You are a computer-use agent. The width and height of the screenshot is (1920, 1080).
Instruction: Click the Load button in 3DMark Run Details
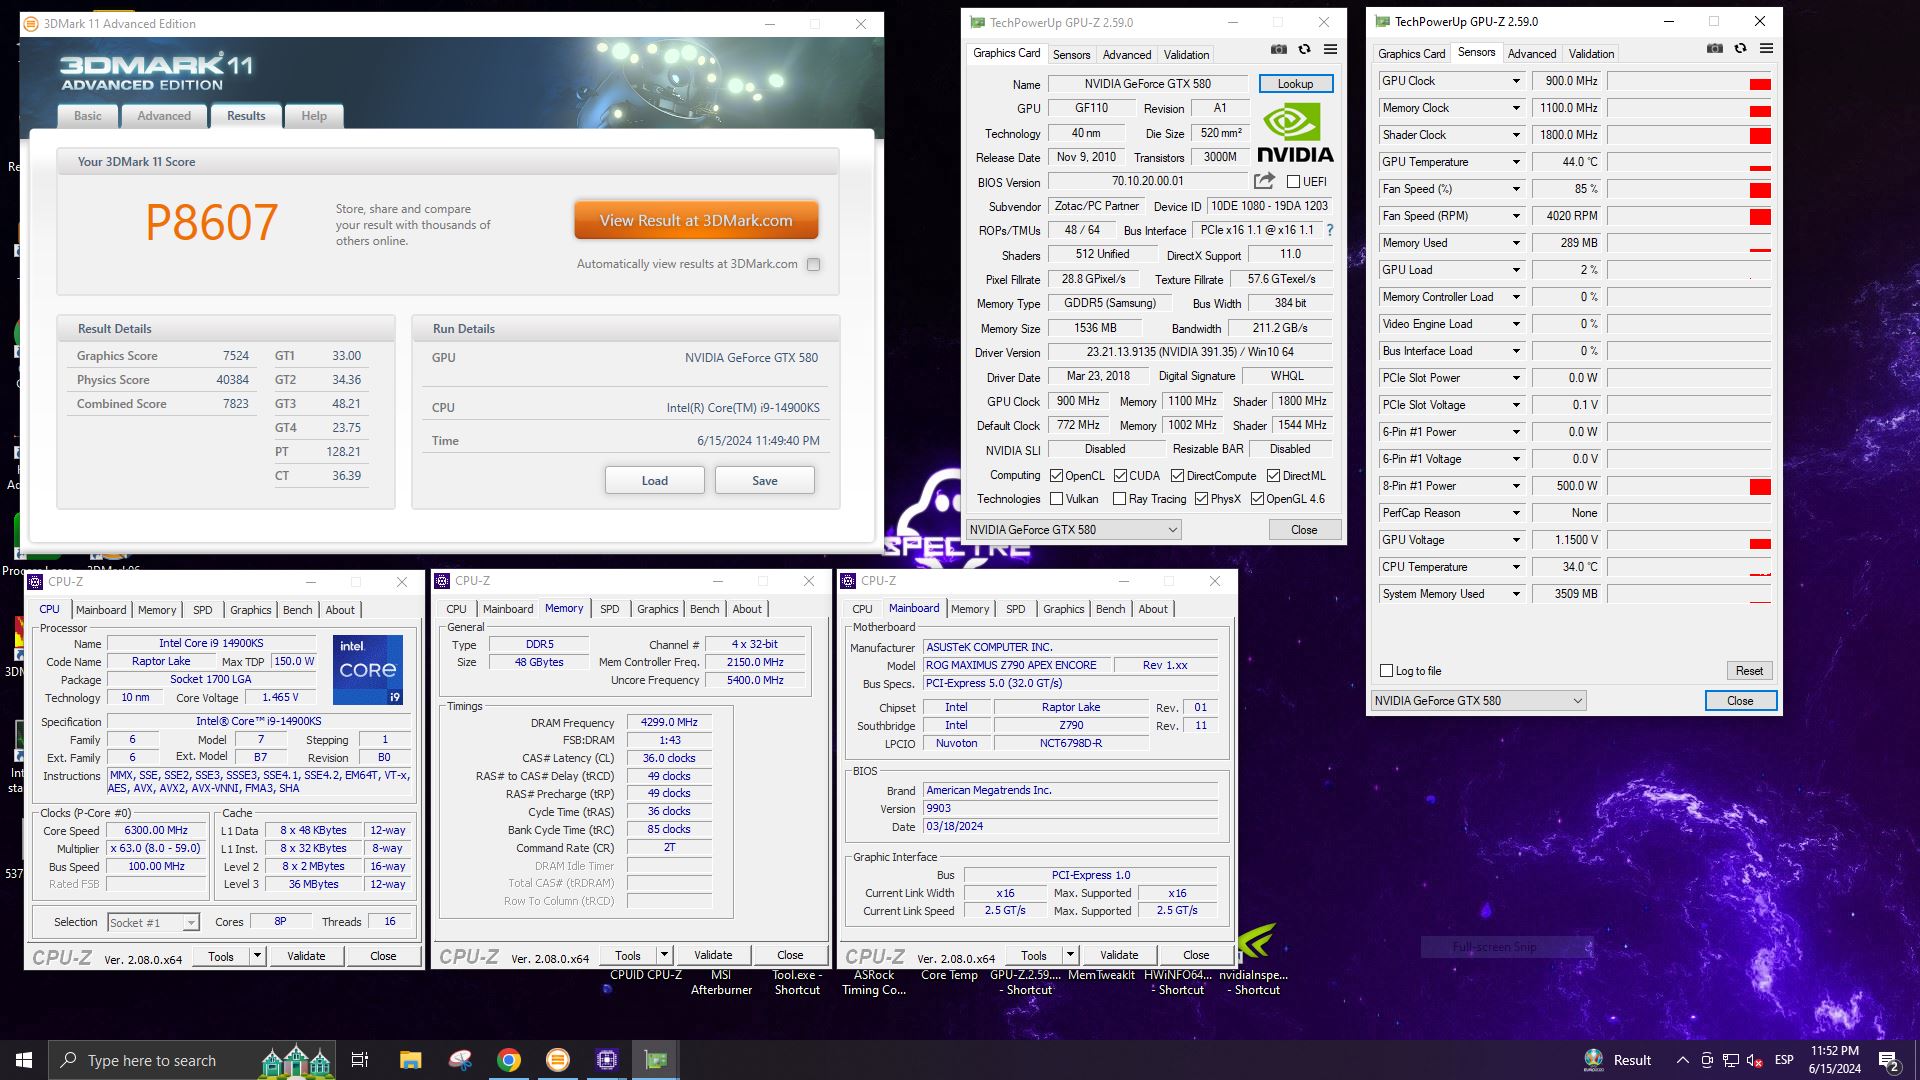point(655,481)
